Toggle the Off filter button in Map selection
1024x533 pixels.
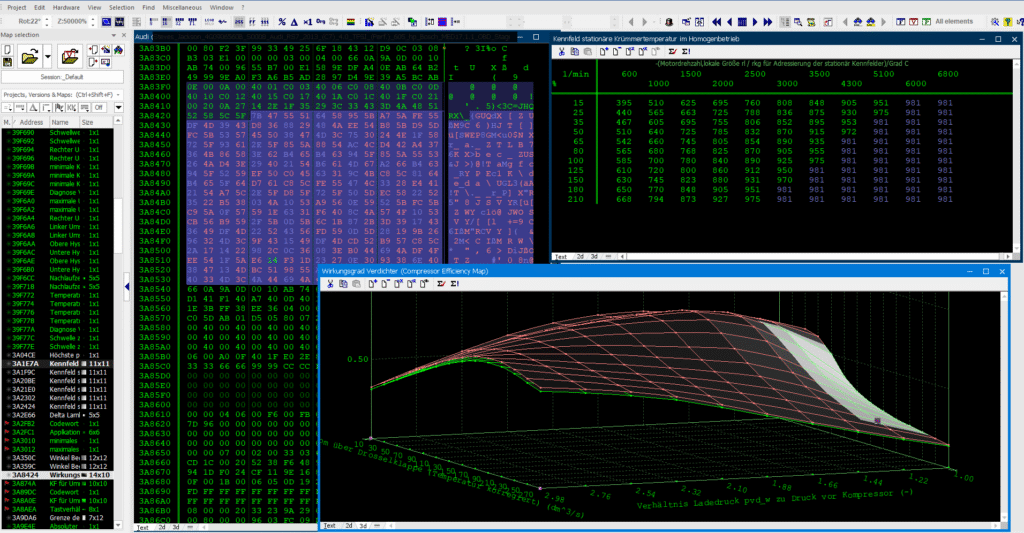pyautogui.click(x=97, y=109)
